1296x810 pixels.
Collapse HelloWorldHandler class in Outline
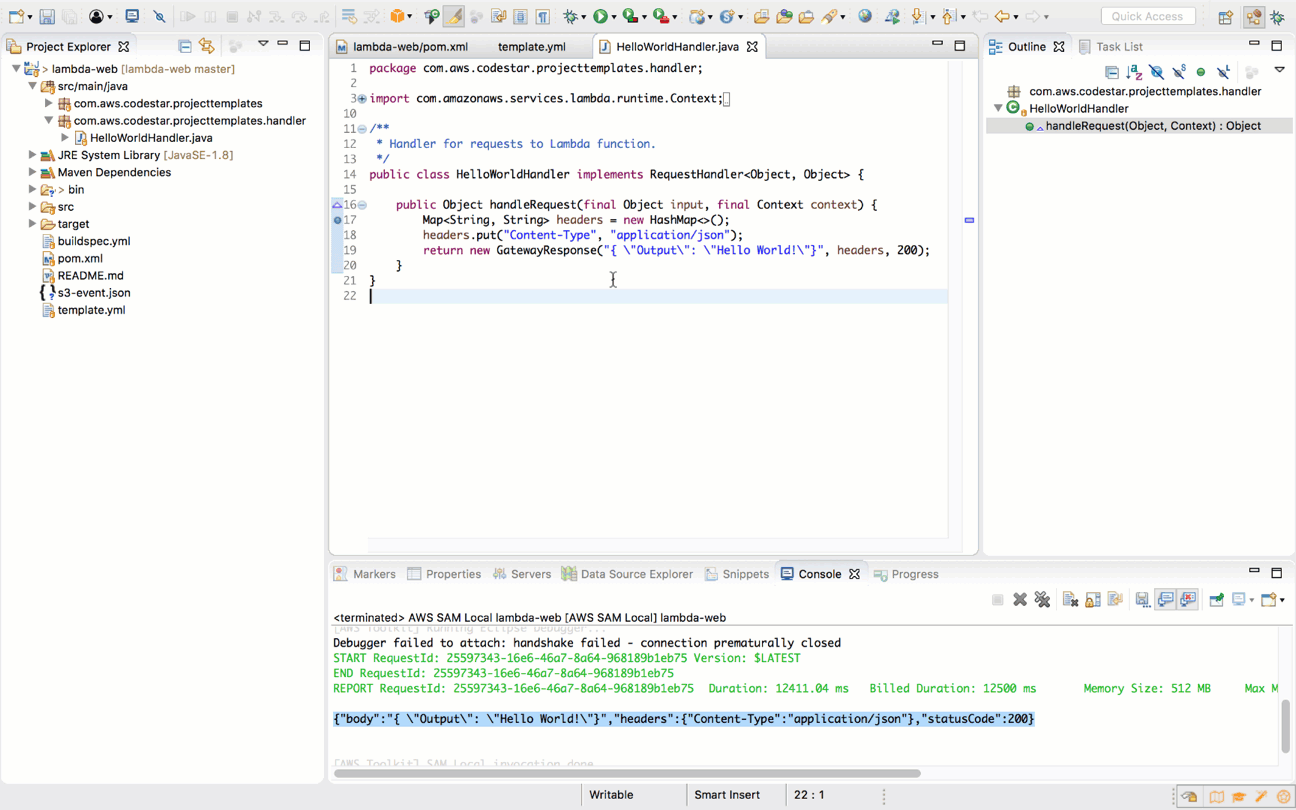click(998, 108)
